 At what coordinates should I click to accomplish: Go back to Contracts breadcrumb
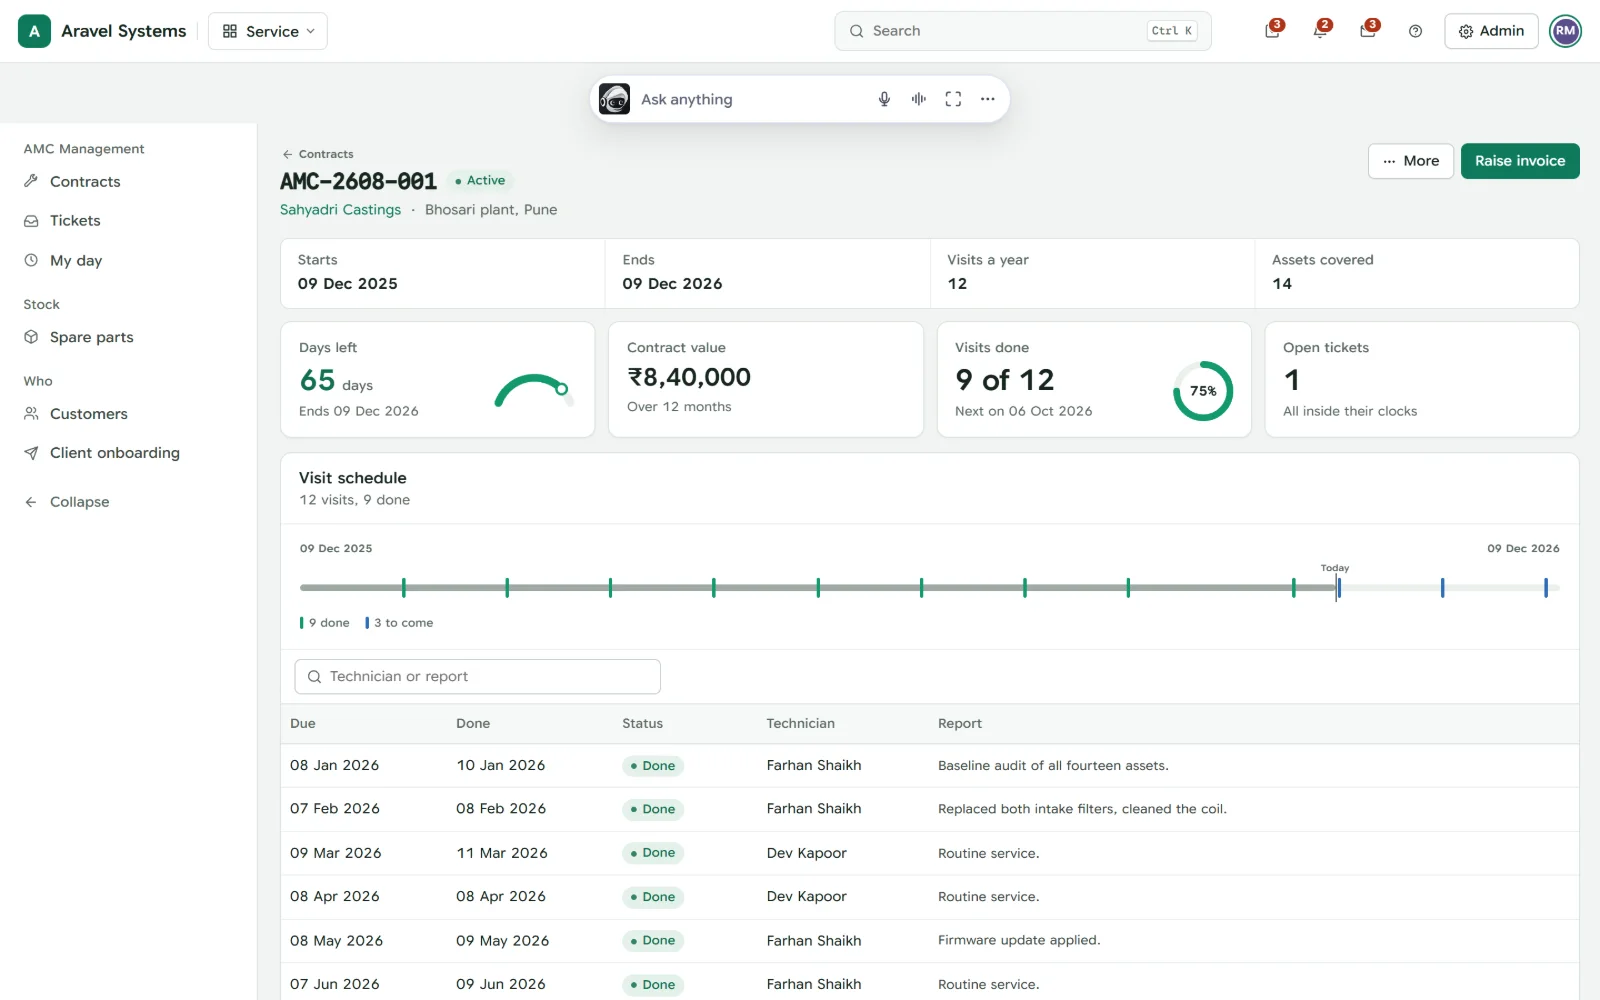[x=318, y=154]
